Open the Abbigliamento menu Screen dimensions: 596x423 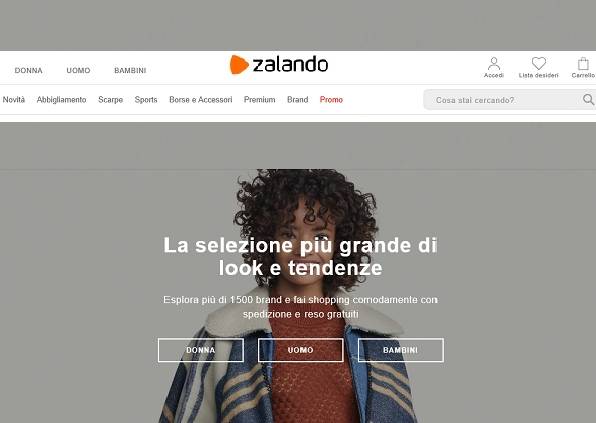62,100
